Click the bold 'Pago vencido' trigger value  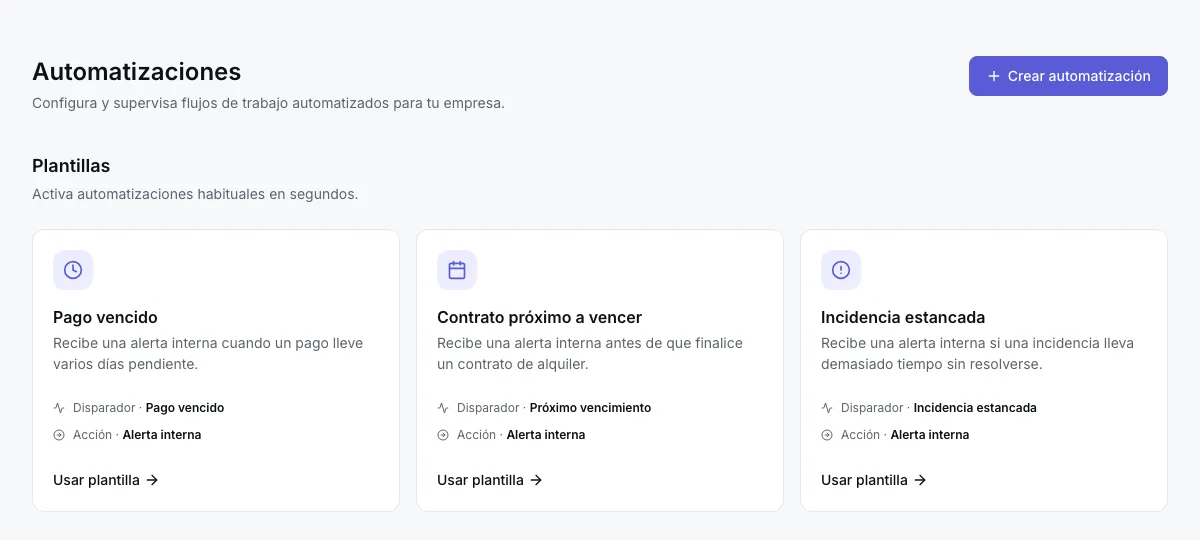tap(185, 408)
